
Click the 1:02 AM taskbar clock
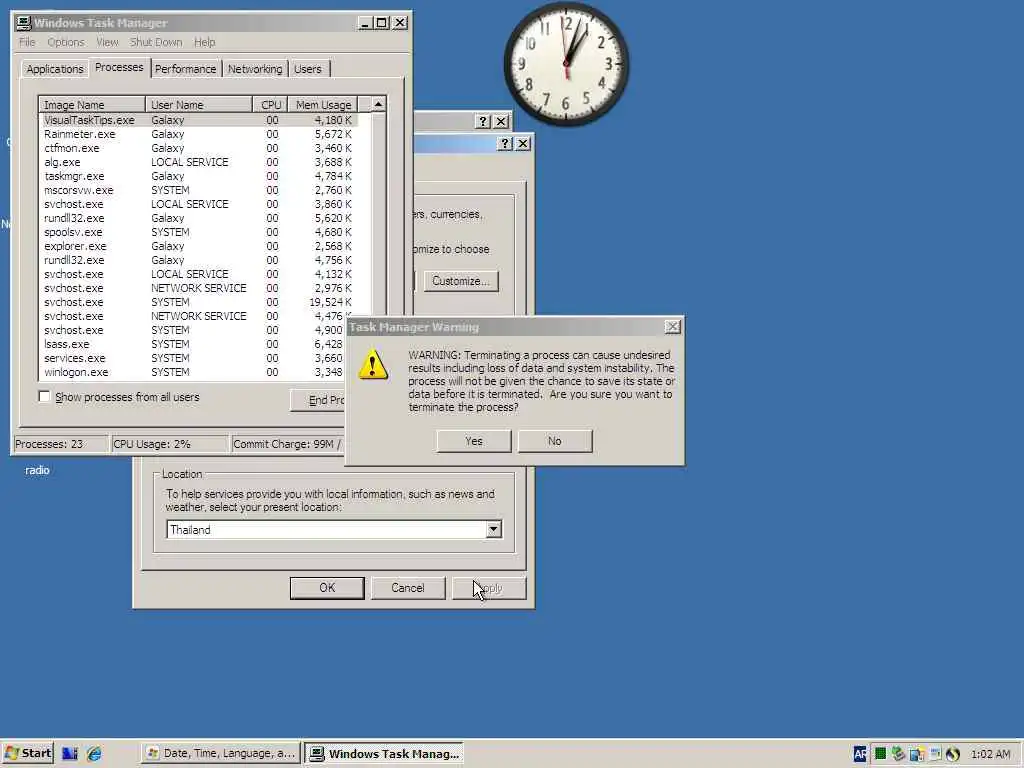click(990, 754)
